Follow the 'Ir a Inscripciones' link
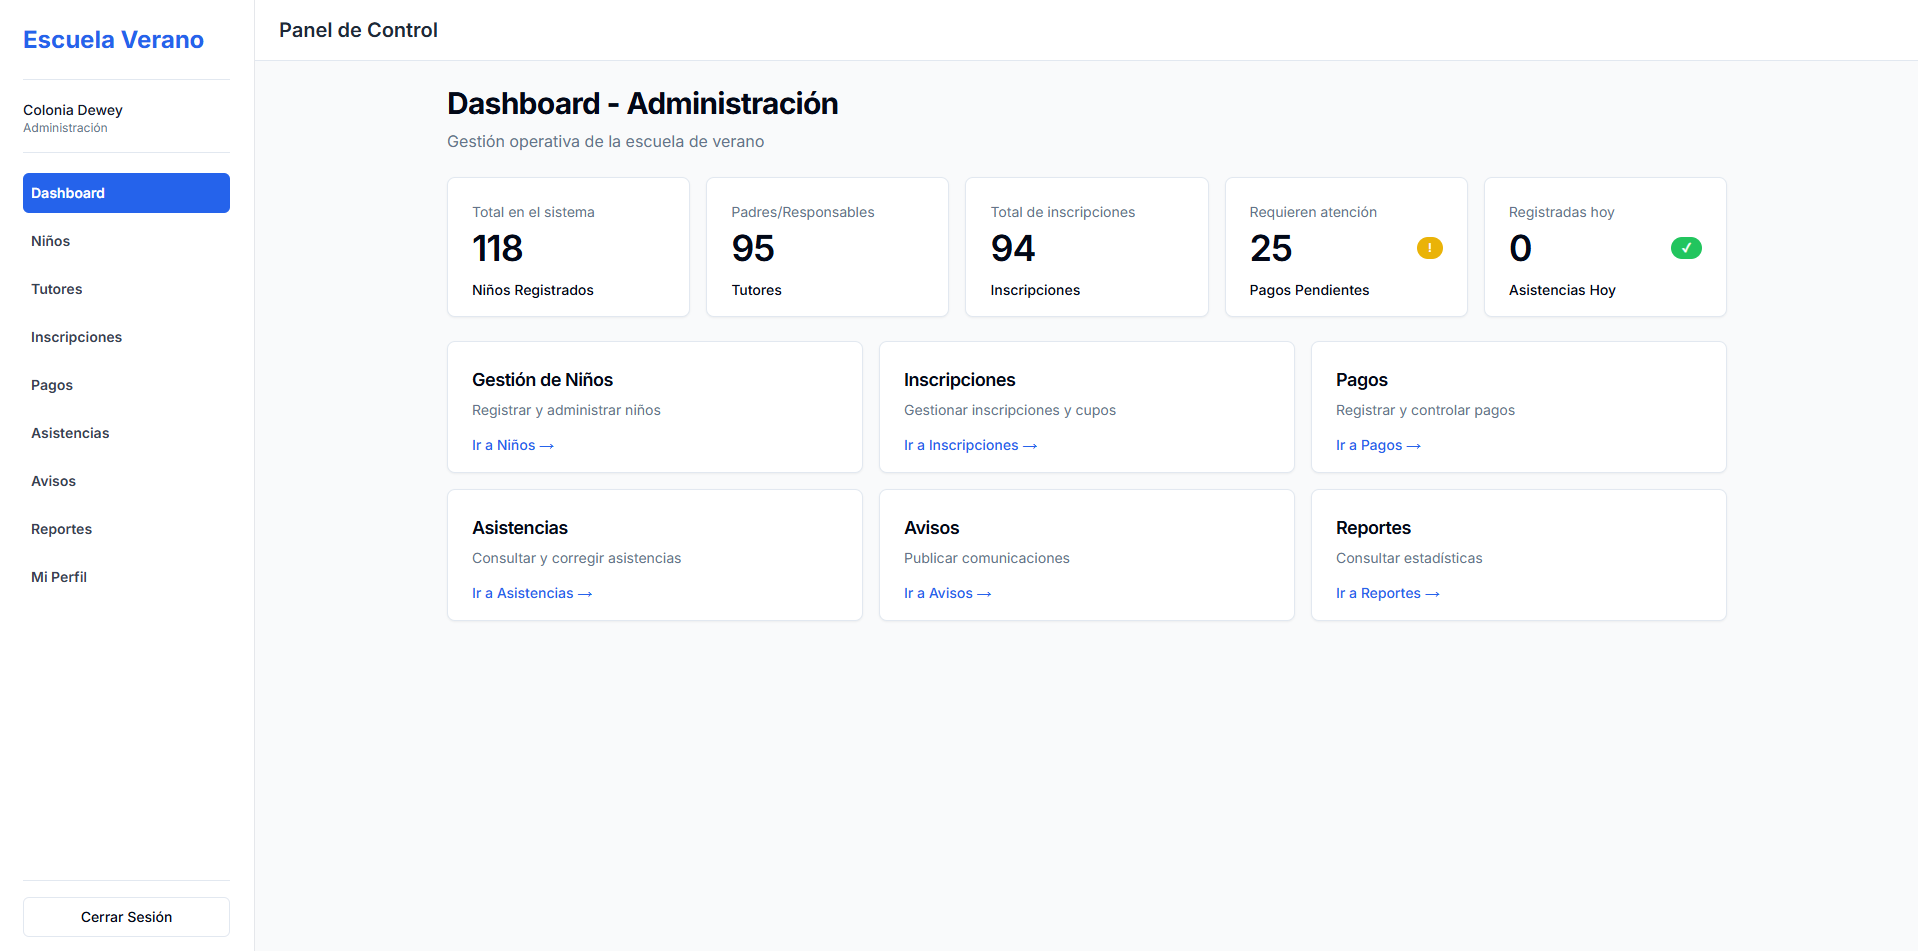Screen dimensions: 1918x951 click(x=970, y=445)
